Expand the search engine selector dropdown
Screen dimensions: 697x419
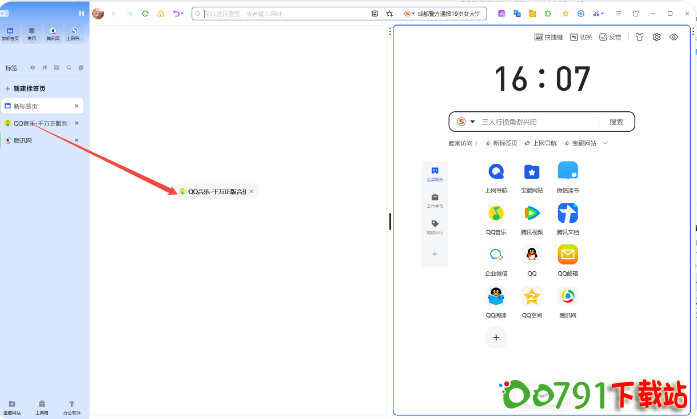click(473, 122)
